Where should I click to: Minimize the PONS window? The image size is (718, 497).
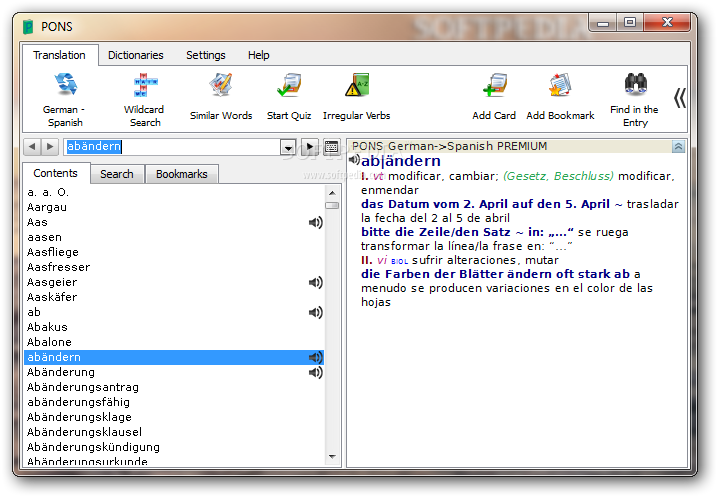pyautogui.click(x=603, y=22)
